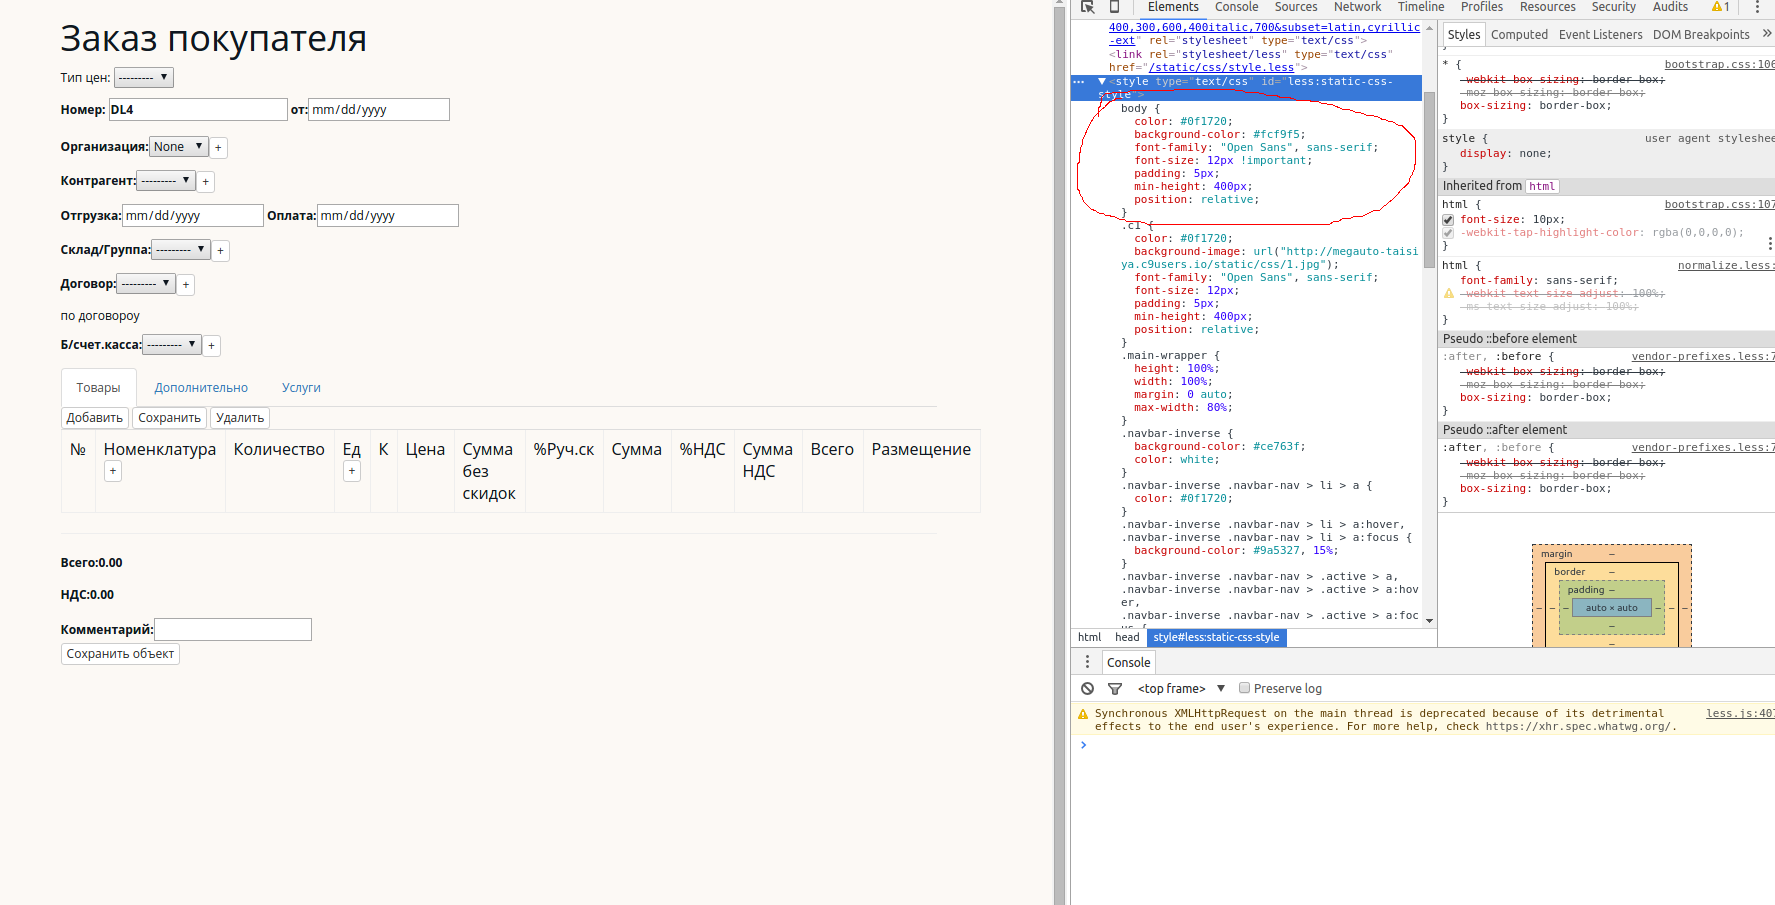Open the Организация dropdown showing None

pyautogui.click(x=179, y=147)
